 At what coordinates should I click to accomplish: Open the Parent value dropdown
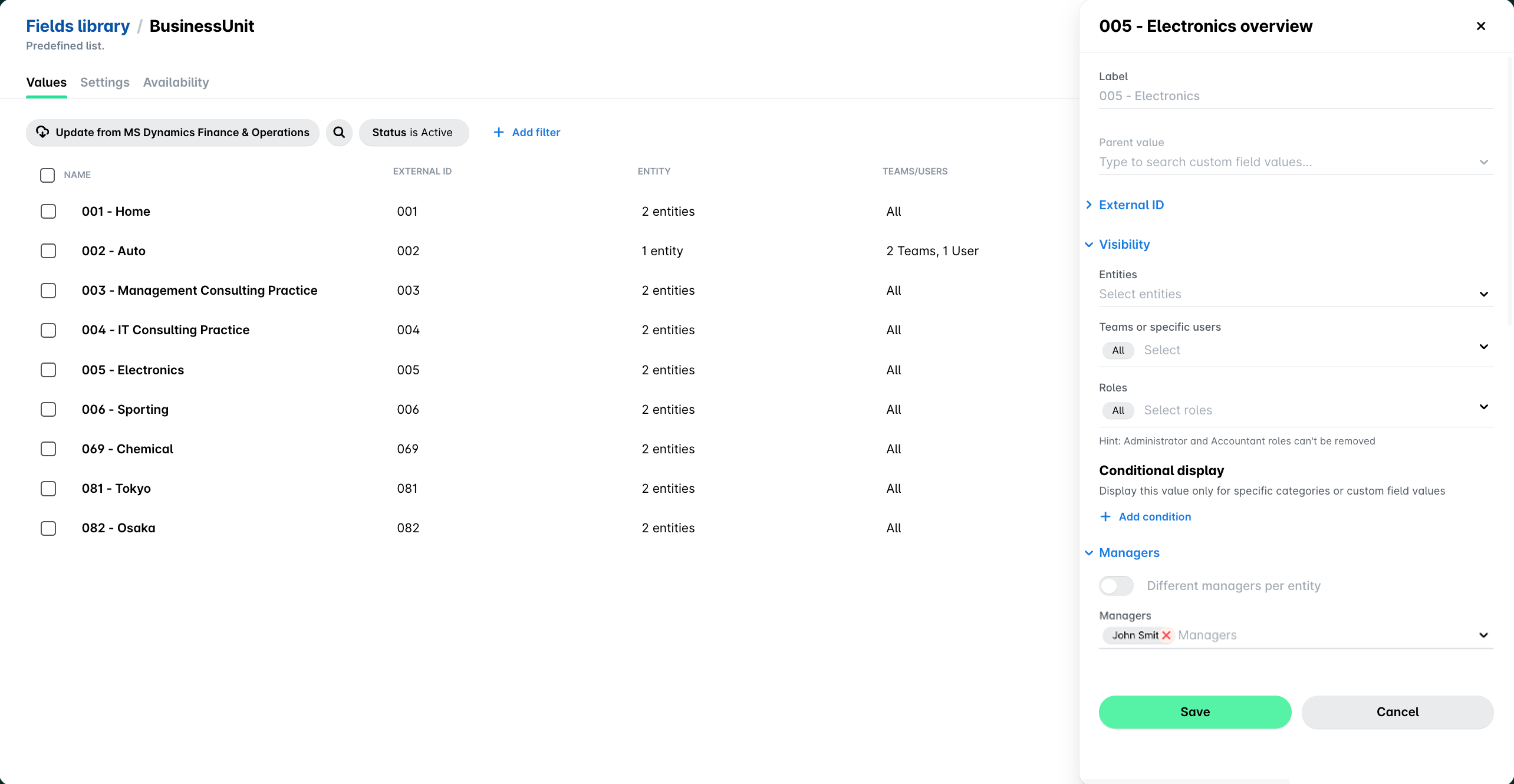1296,162
